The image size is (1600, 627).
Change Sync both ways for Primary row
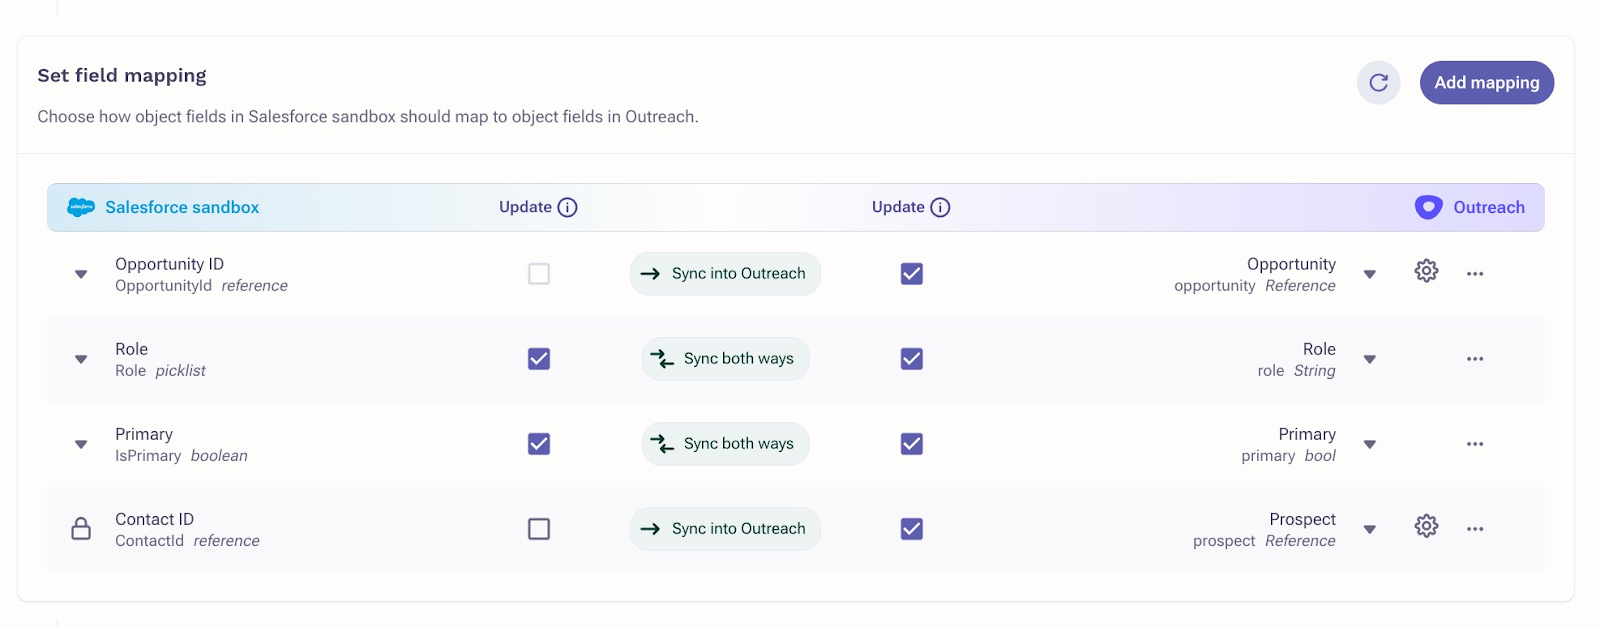tap(725, 444)
